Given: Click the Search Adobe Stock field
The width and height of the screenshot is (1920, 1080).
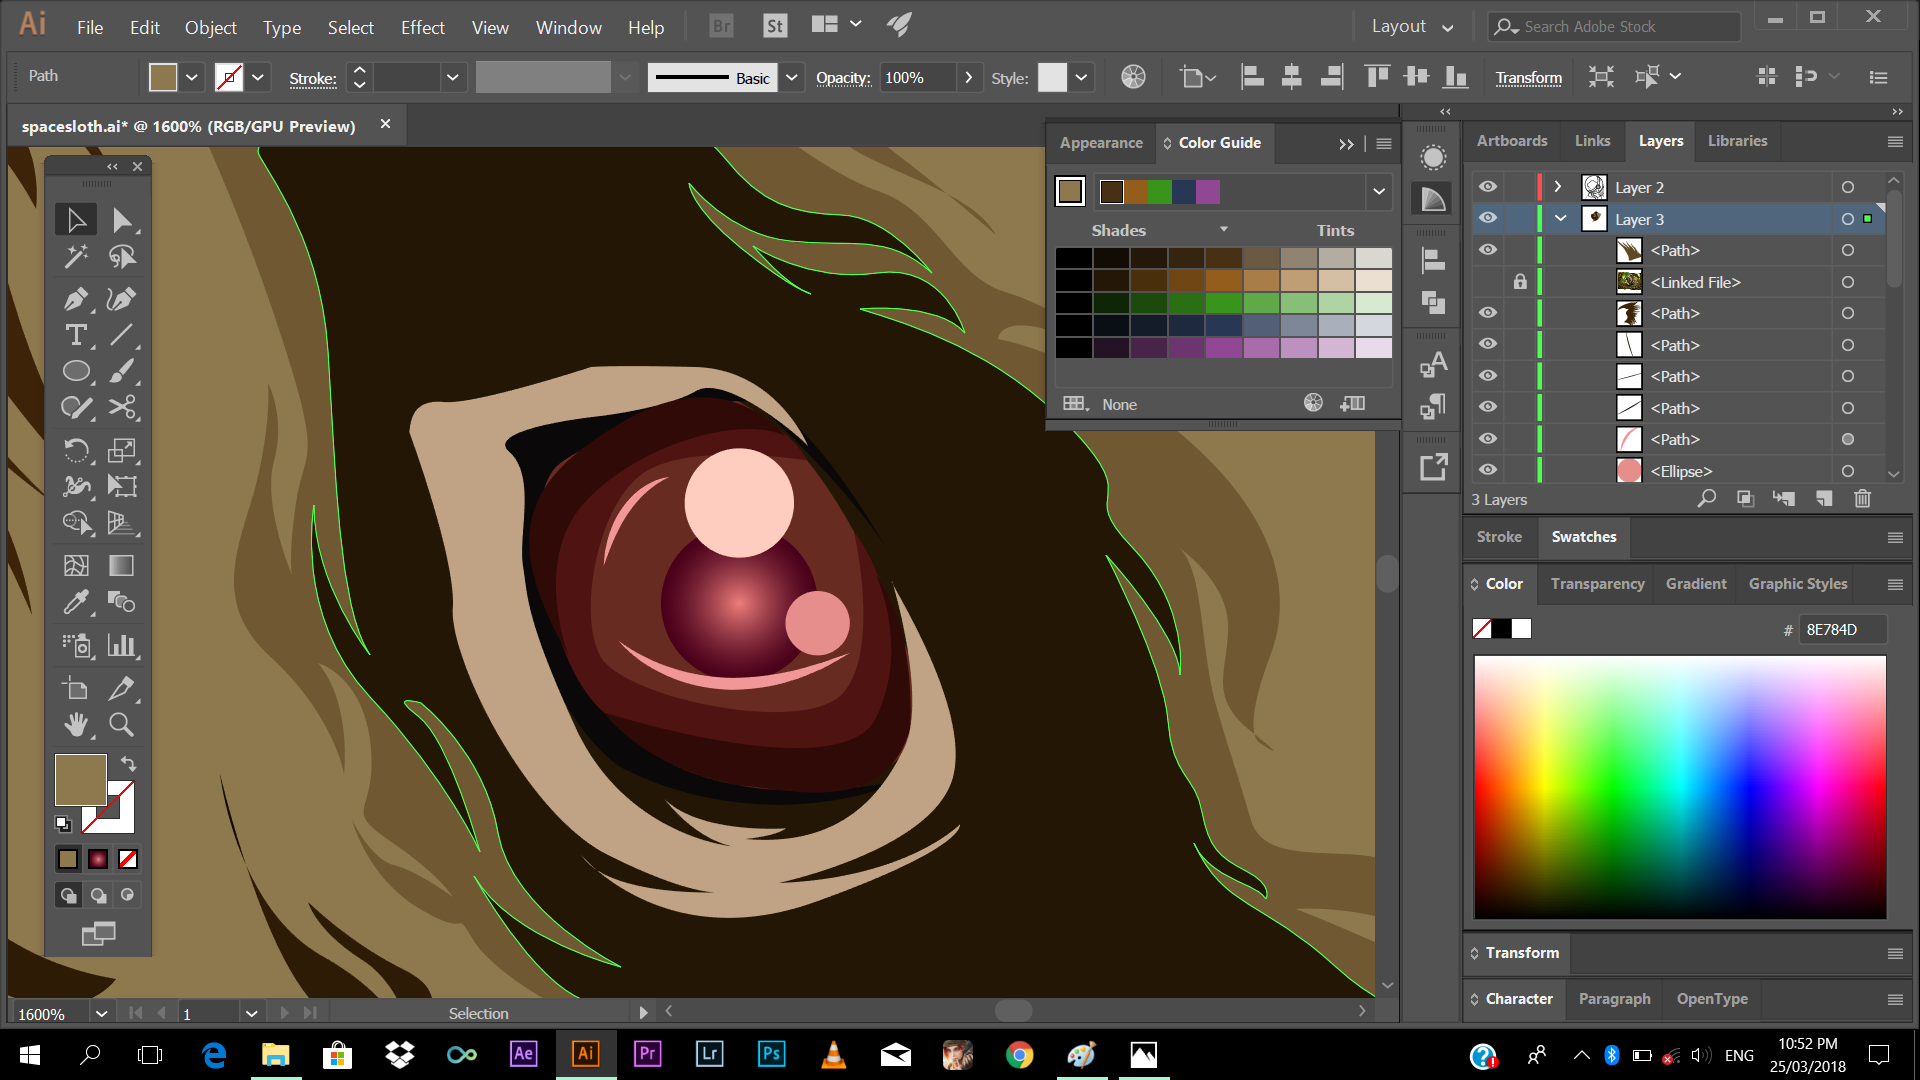Looking at the screenshot, I should click(1615, 27).
